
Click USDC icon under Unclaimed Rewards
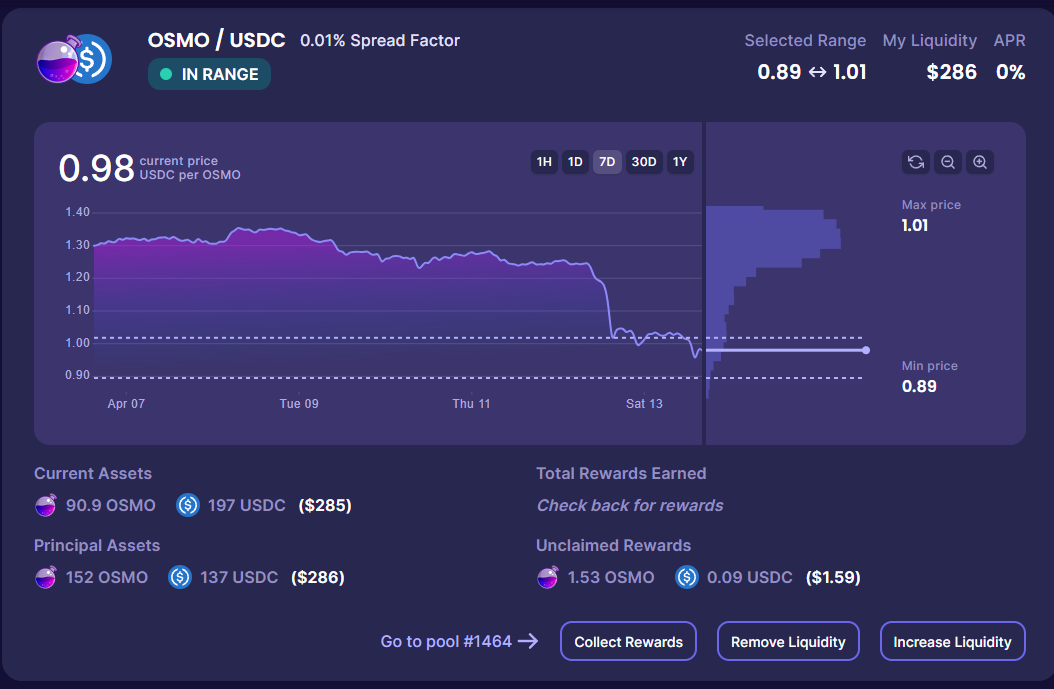click(687, 577)
